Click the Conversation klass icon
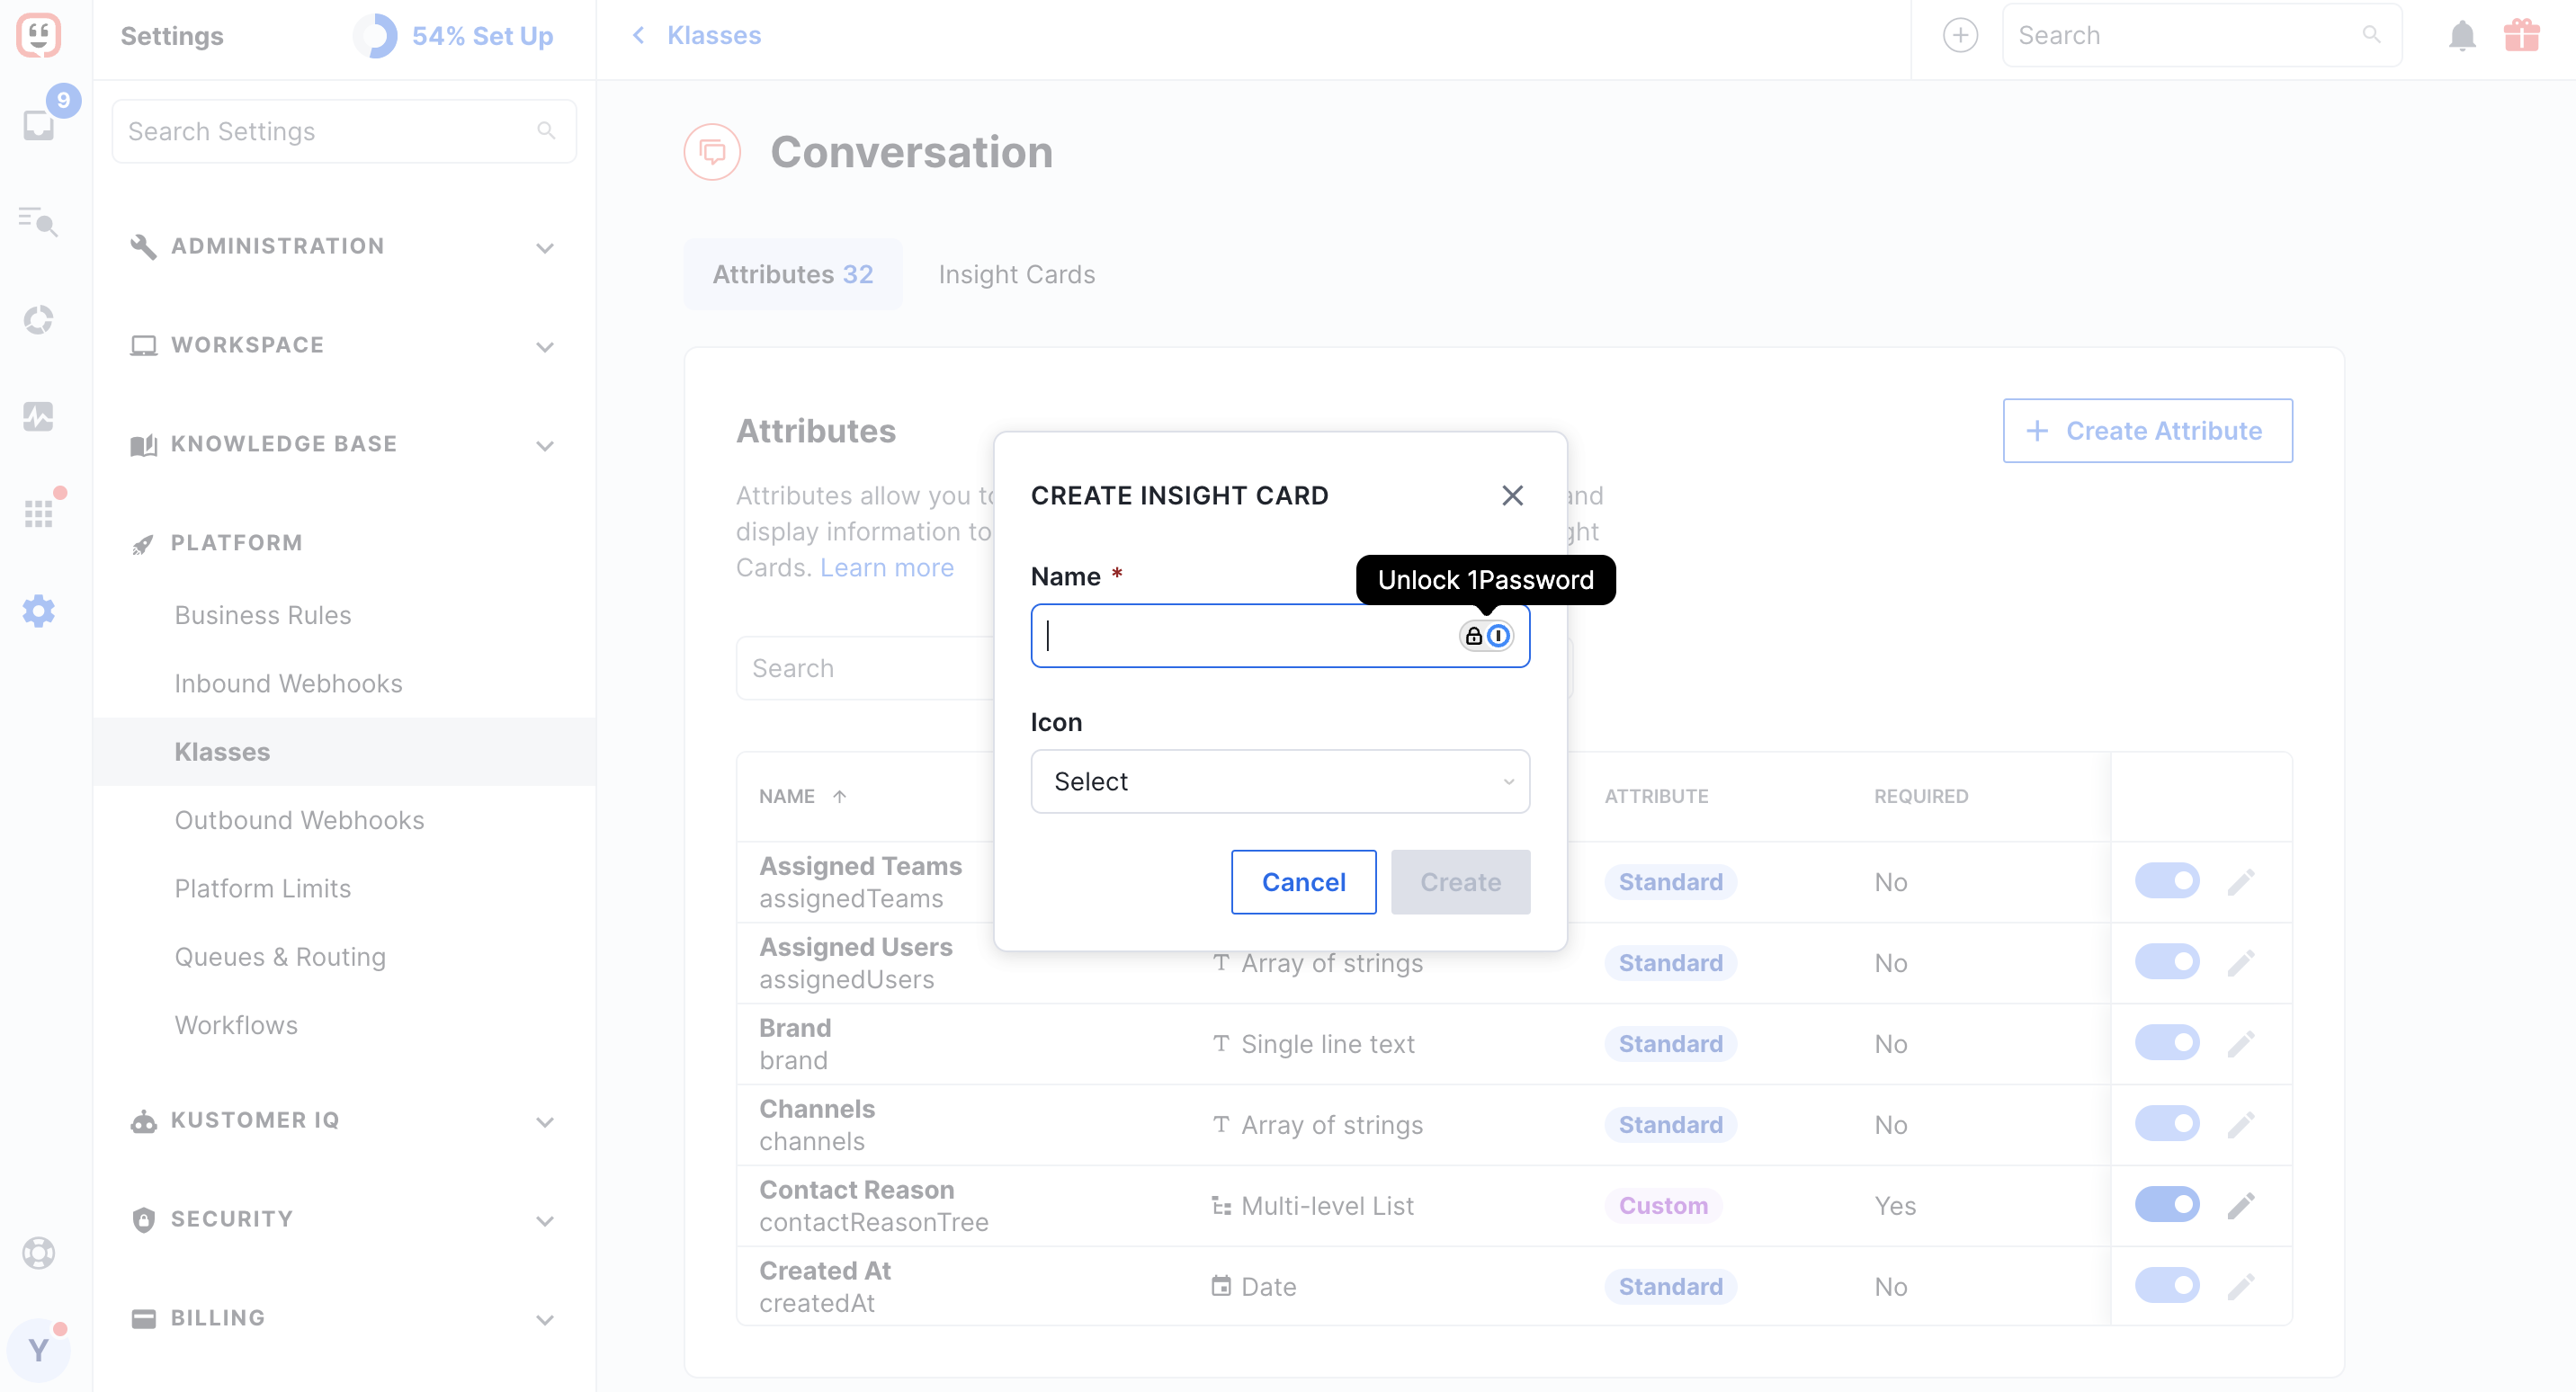This screenshot has height=1392, width=2576. pyautogui.click(x=712, y=152)
